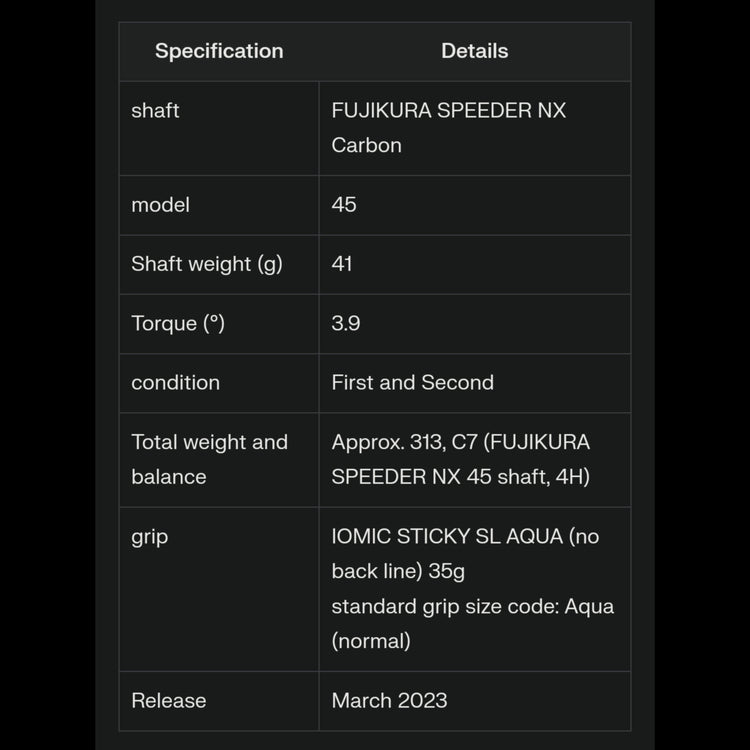Select the model row label
This screenshot has height=750, width=750.
coord(160,205)
